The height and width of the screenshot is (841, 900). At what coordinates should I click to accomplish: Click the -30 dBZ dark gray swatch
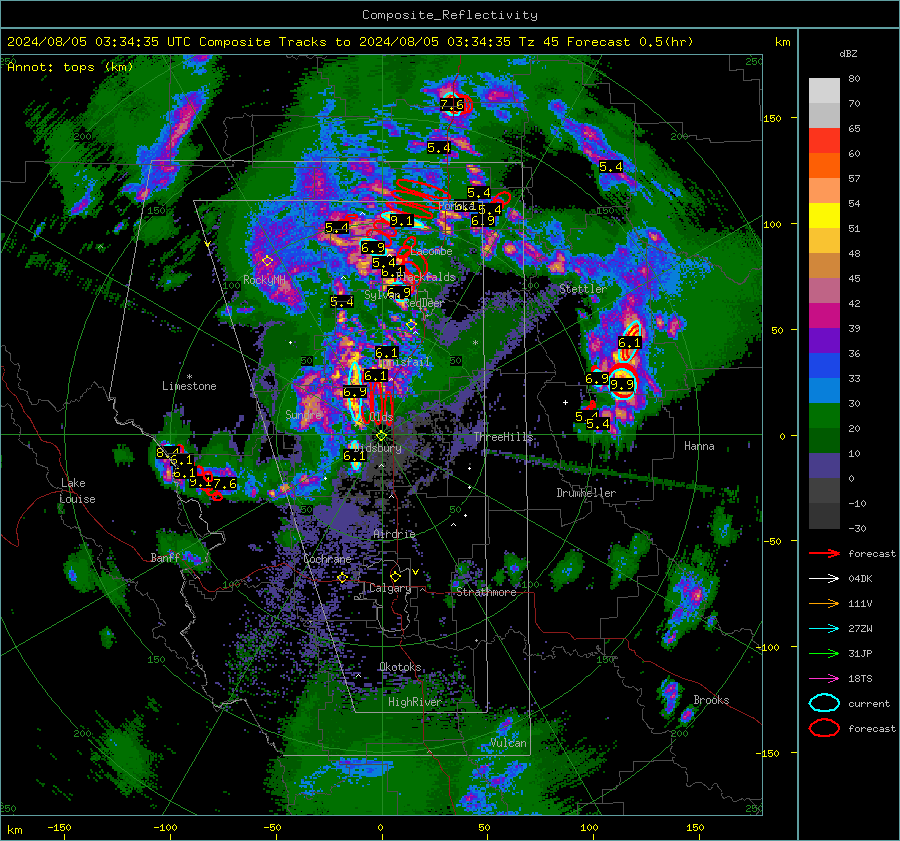824,516
